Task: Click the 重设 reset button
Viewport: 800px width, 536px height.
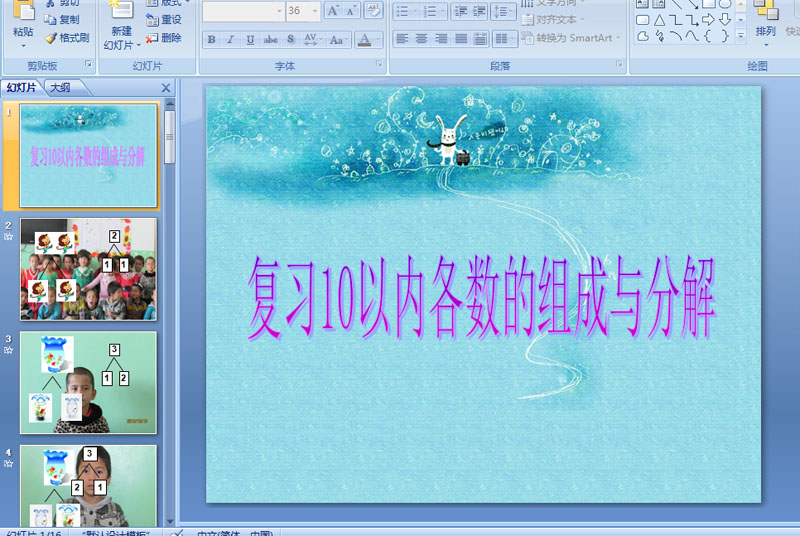Action: (x=164, y=20)
